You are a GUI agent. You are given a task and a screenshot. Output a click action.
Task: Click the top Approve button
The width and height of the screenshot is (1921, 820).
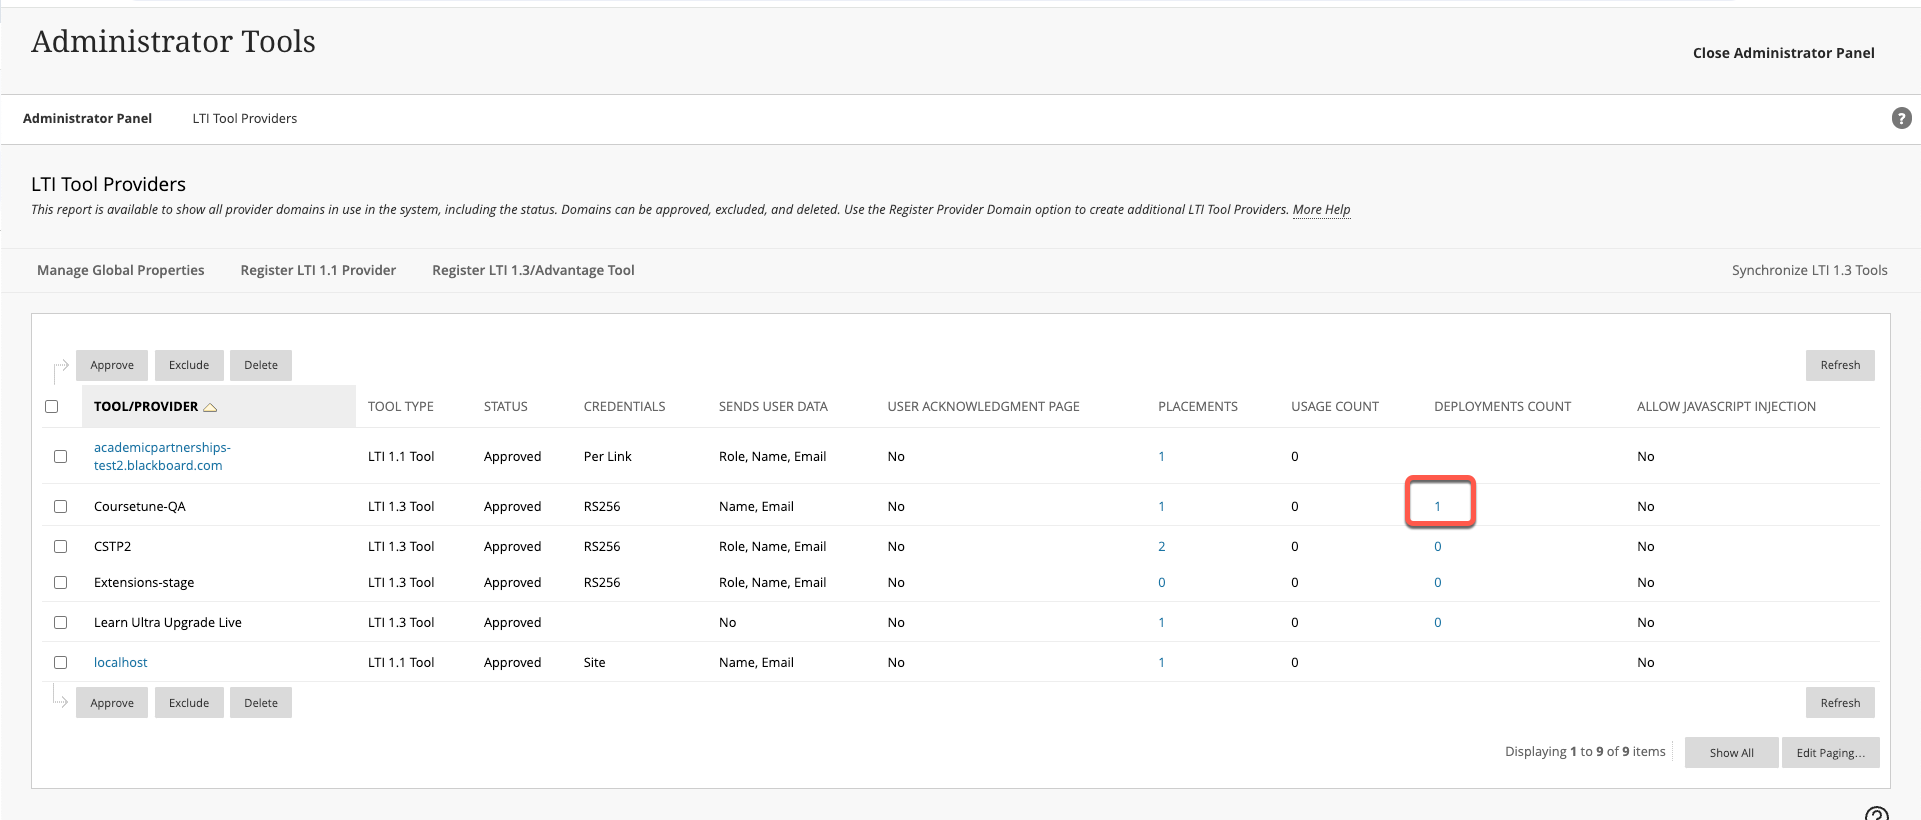(112, 365)
